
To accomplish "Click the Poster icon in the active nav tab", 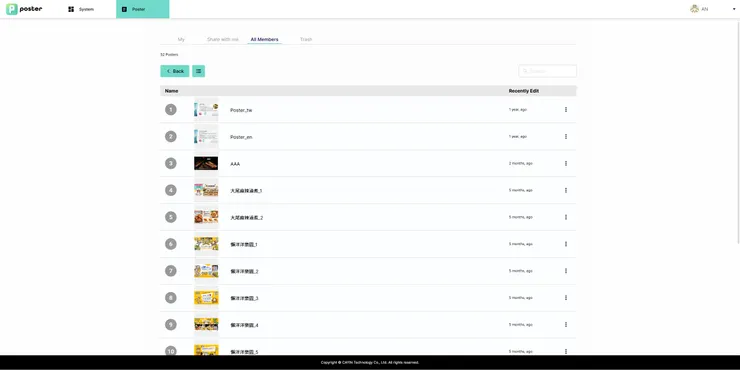I will tap(125, 9).
